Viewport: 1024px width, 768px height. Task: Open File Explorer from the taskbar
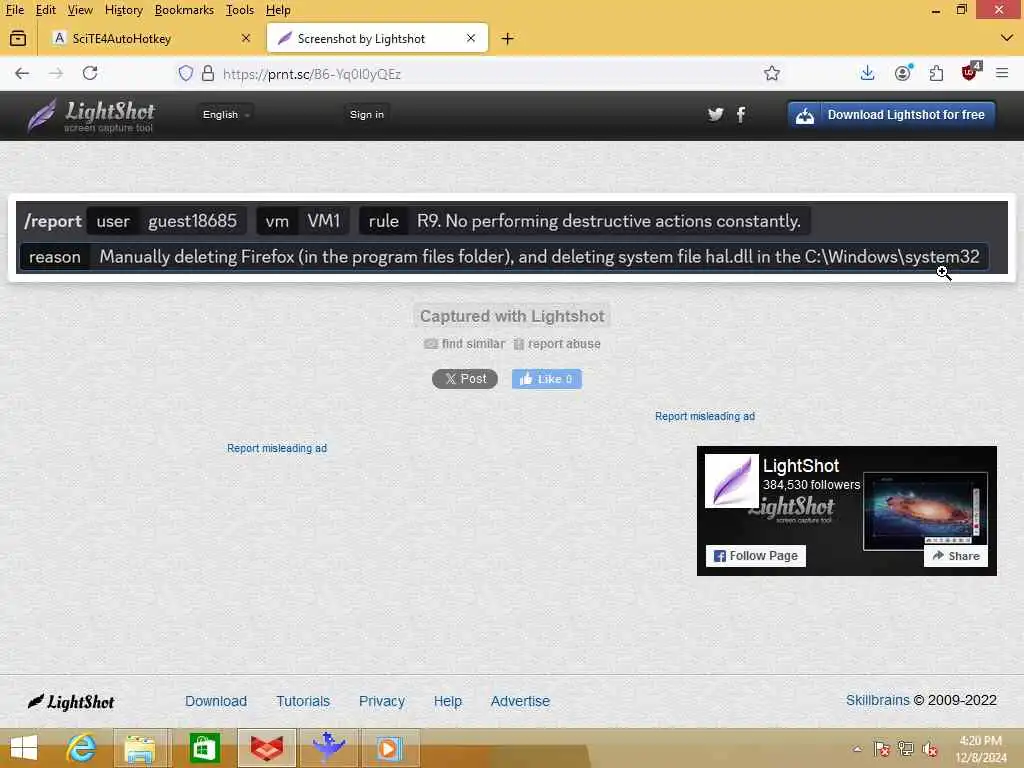(141, 748)
